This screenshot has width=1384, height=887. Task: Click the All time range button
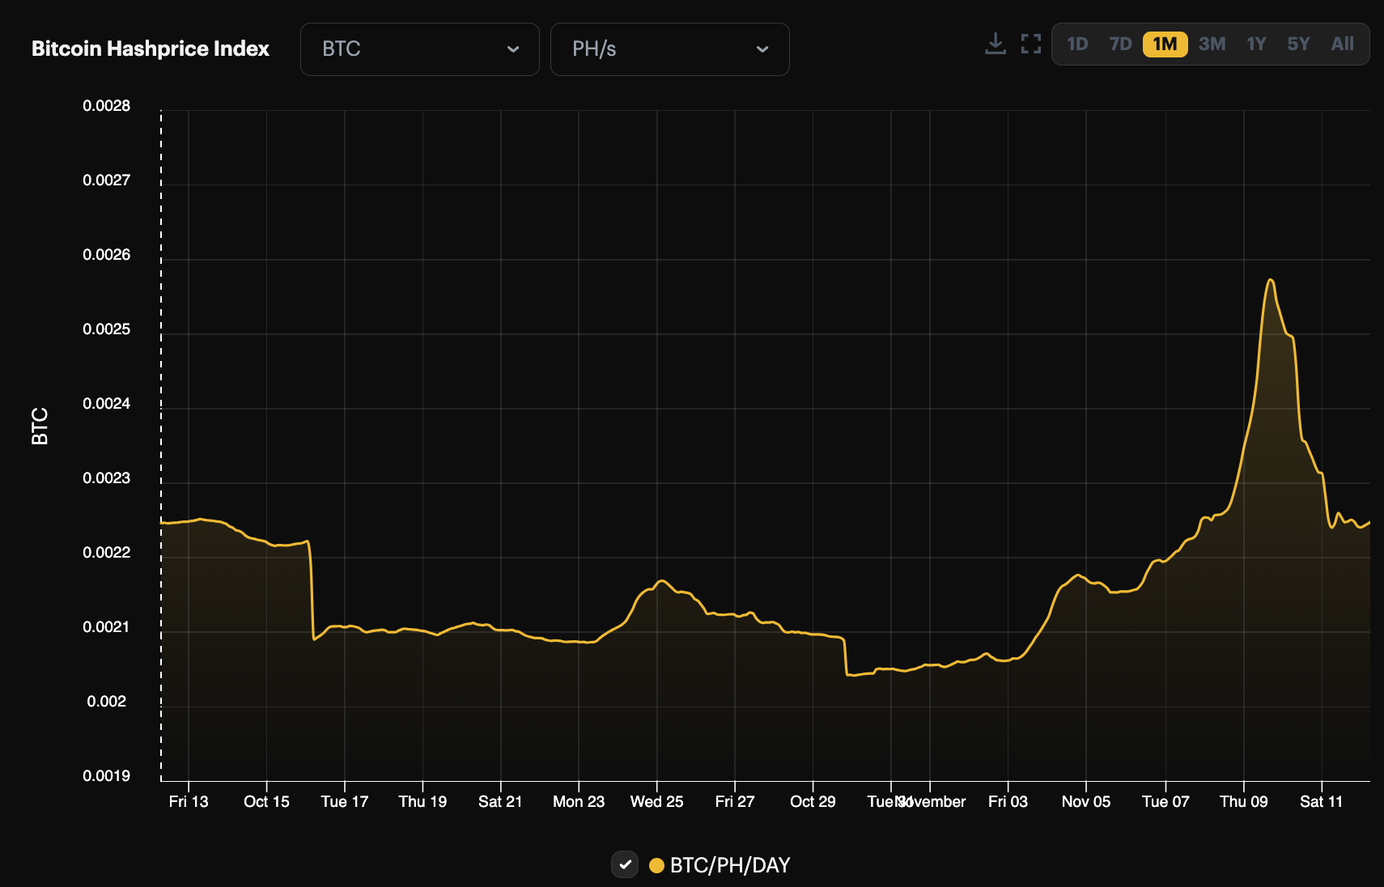tap(1342, 43)
